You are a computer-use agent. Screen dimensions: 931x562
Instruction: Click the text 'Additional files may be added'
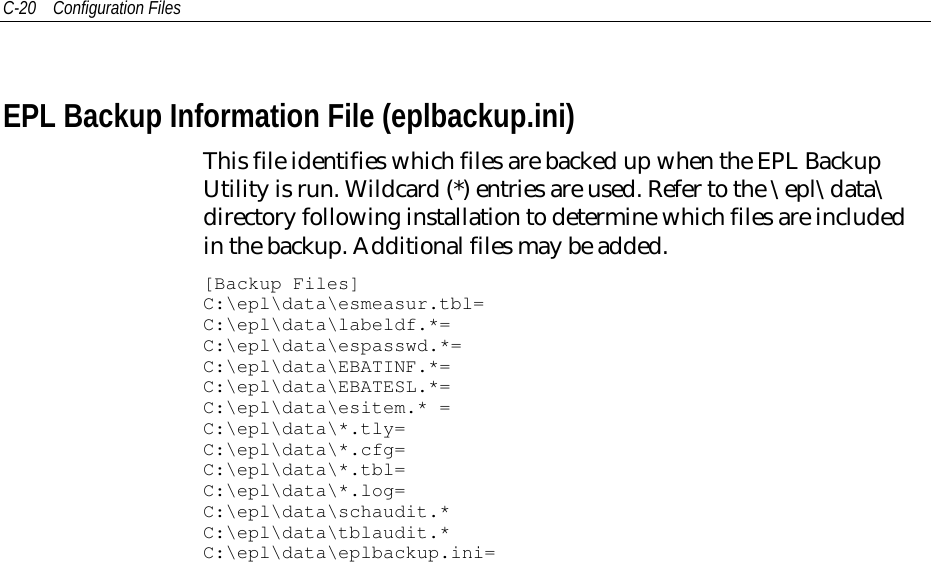click(511, 246)
